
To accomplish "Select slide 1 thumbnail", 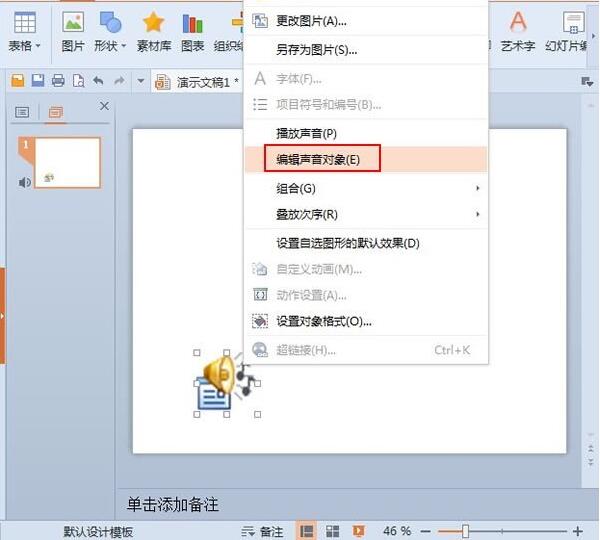I will point(67,163).
